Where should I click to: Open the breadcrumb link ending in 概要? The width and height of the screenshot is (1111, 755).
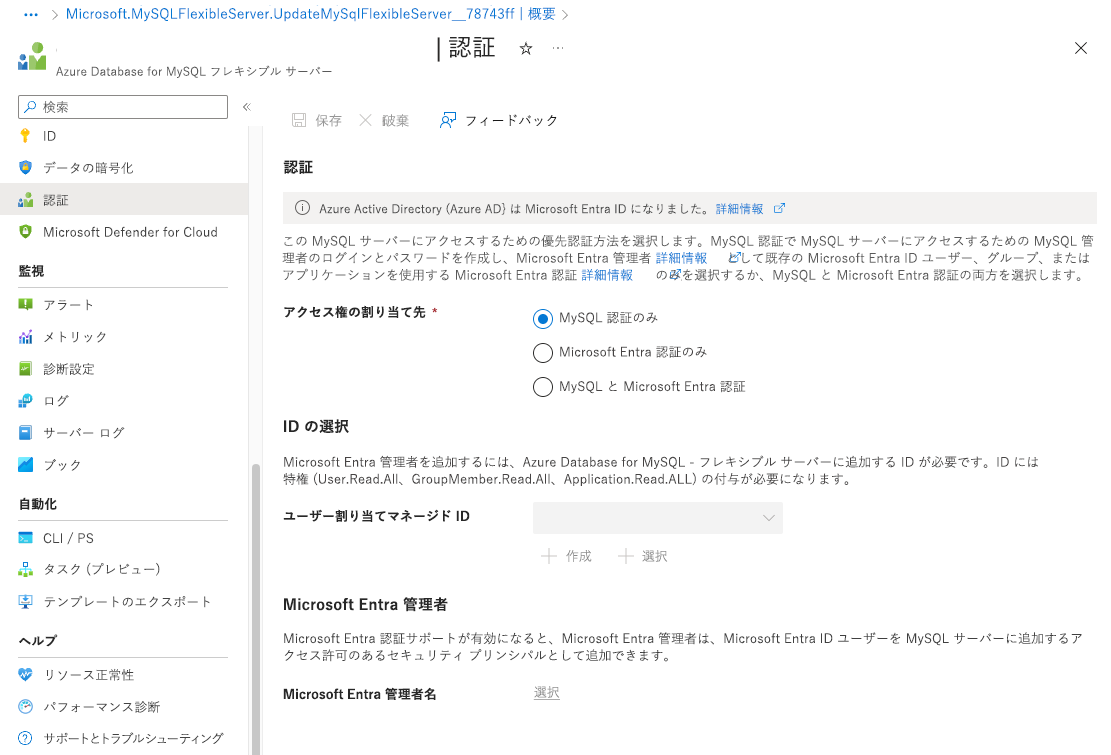[310, 14]
